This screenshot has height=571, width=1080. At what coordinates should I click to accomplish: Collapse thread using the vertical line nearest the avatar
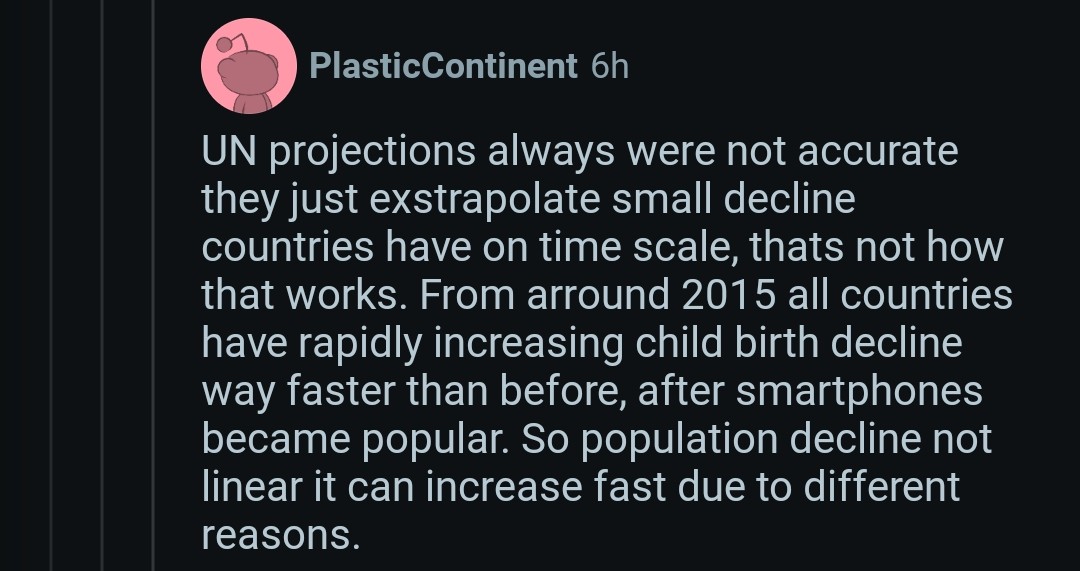pyautogui.click(x=153, y=285)
